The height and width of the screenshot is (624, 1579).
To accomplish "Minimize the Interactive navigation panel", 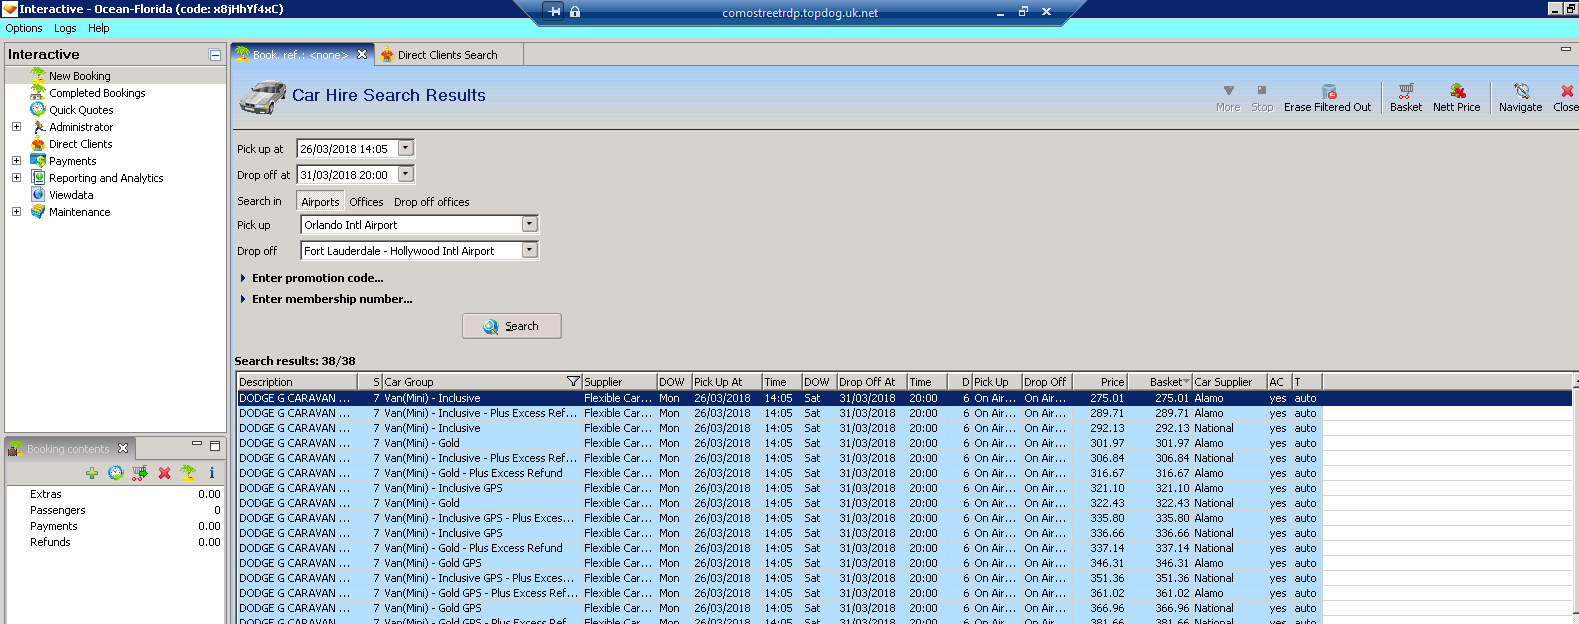I will [214, 55].
